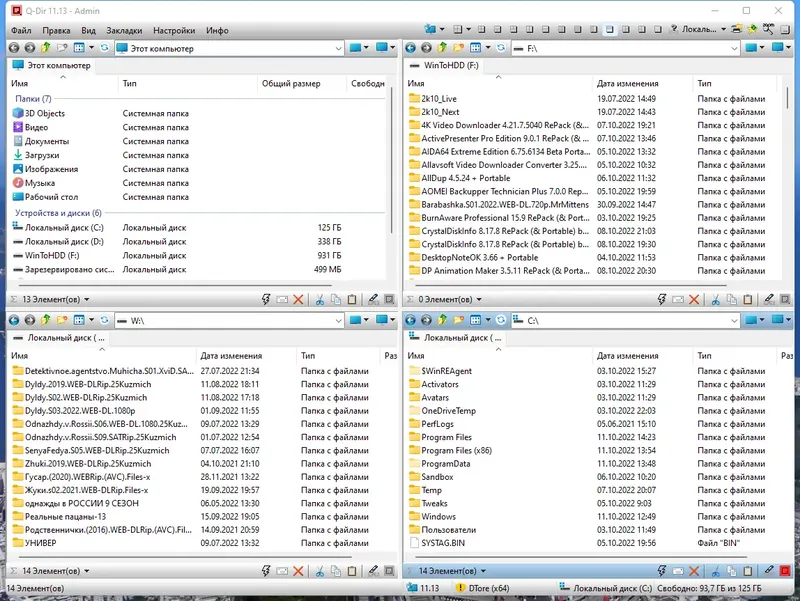
Task: Click the help question-mark icon beside Локаль...
Action: [673, 29]
